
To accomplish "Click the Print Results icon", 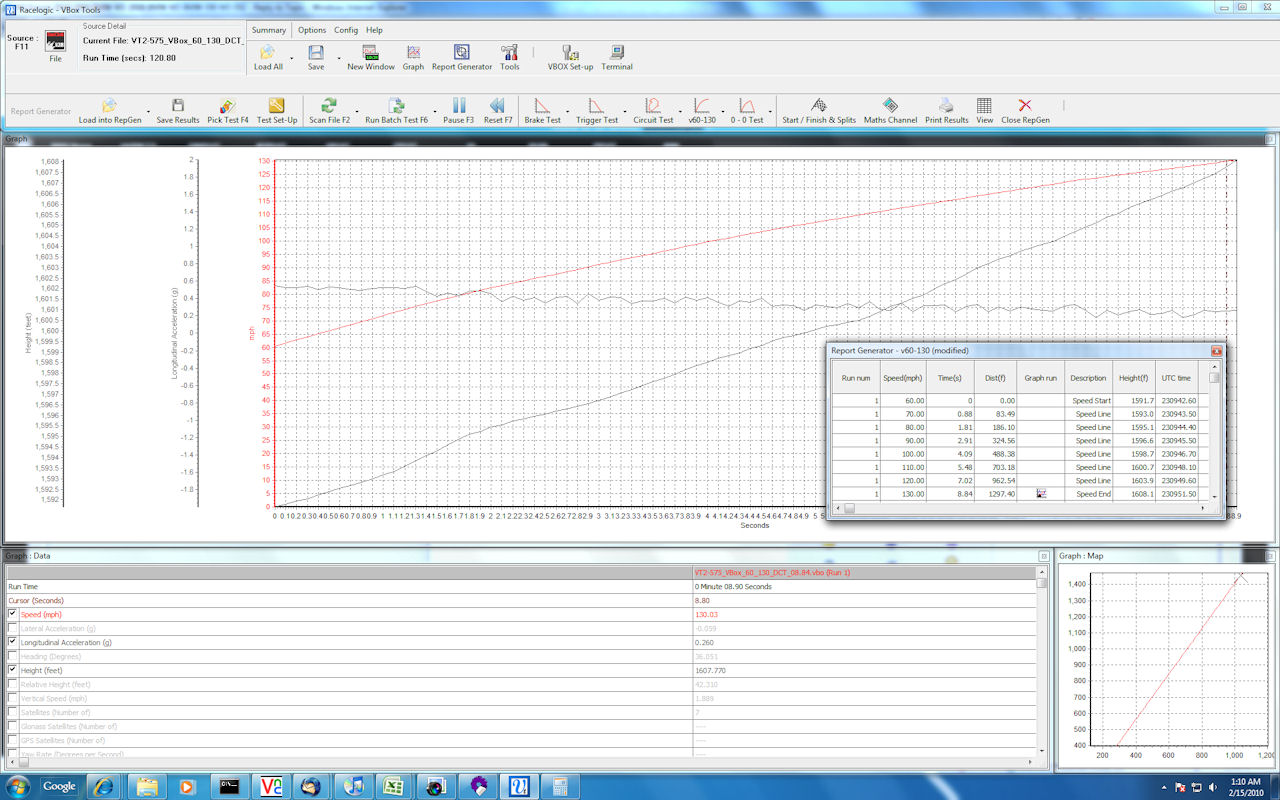I will click(x=946, y=105).
